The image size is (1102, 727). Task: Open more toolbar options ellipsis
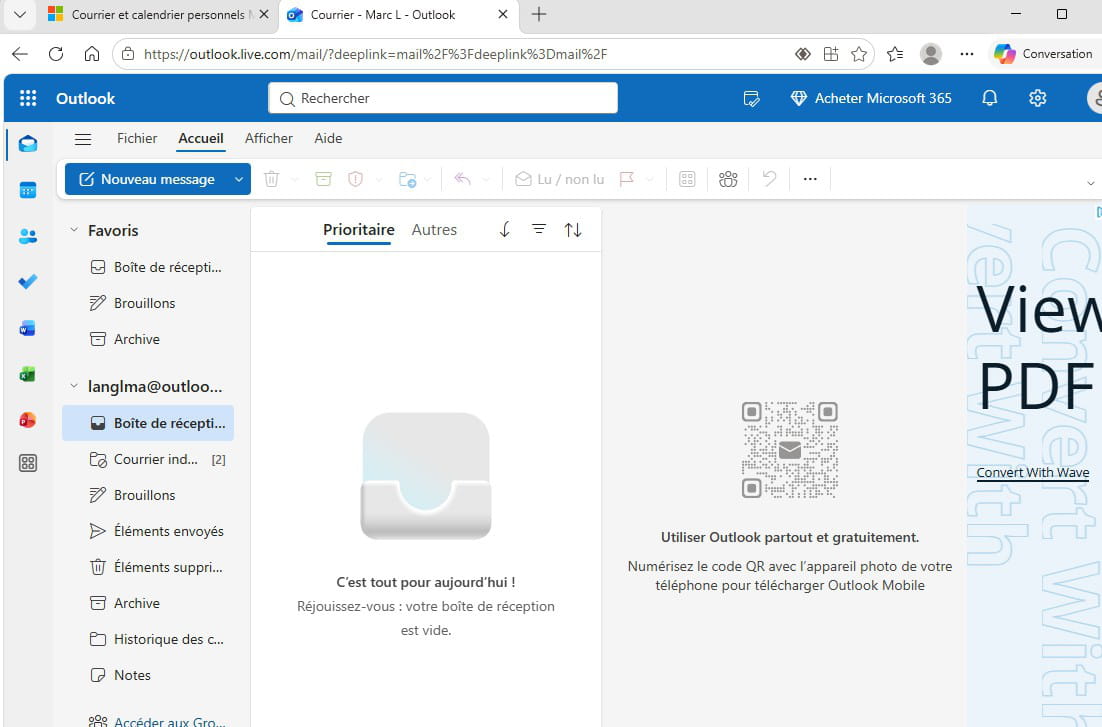point(810,179)
